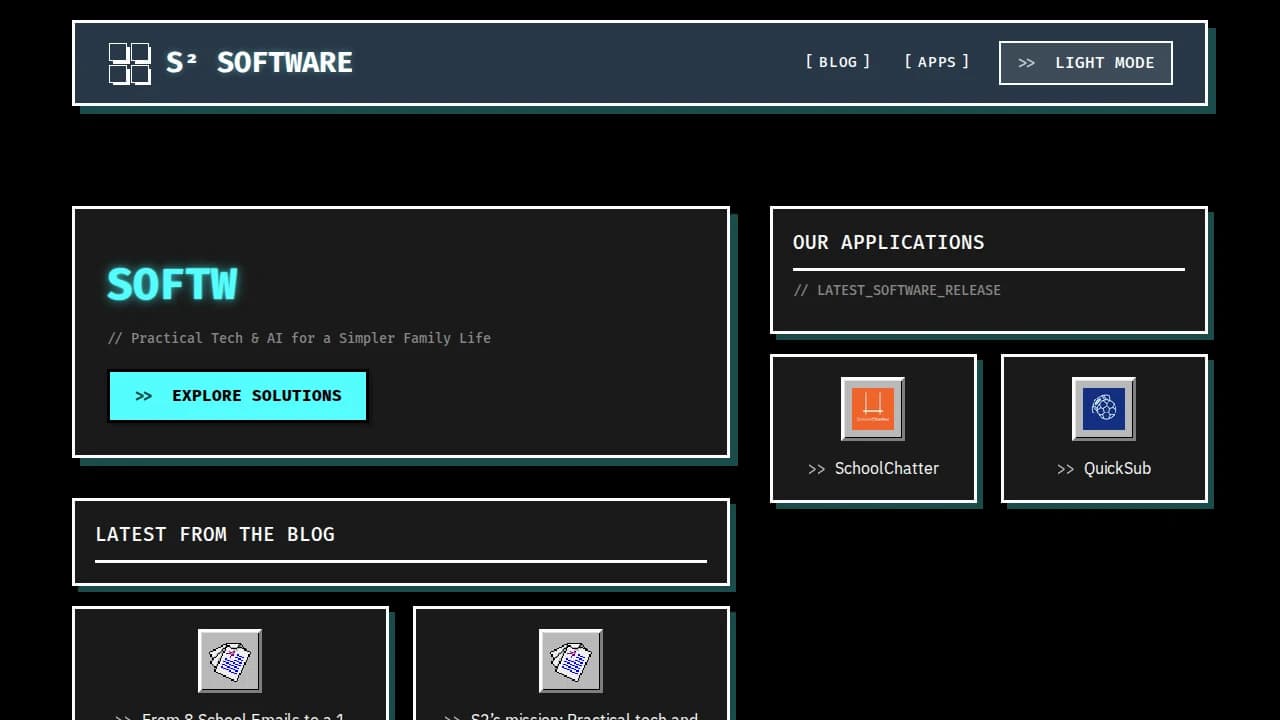
Task: Click the 'Practical Tech & AI' tagline
Action: [x=298, y=338]
